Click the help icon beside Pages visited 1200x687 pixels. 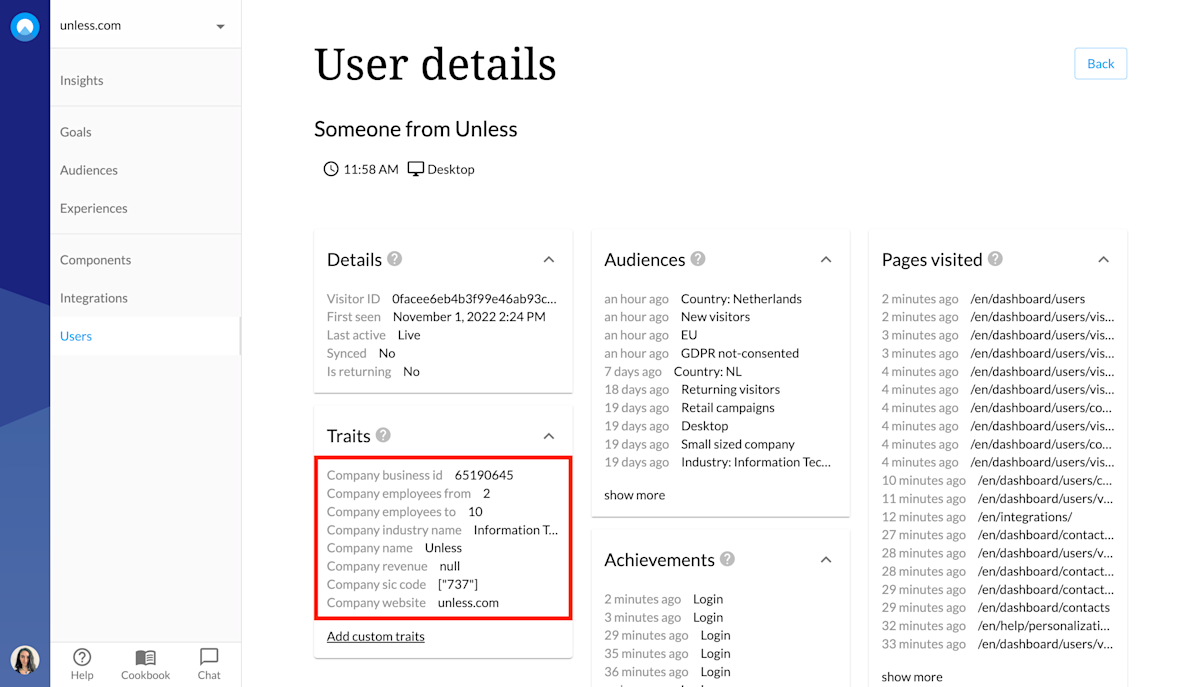[x=995, y=258]
